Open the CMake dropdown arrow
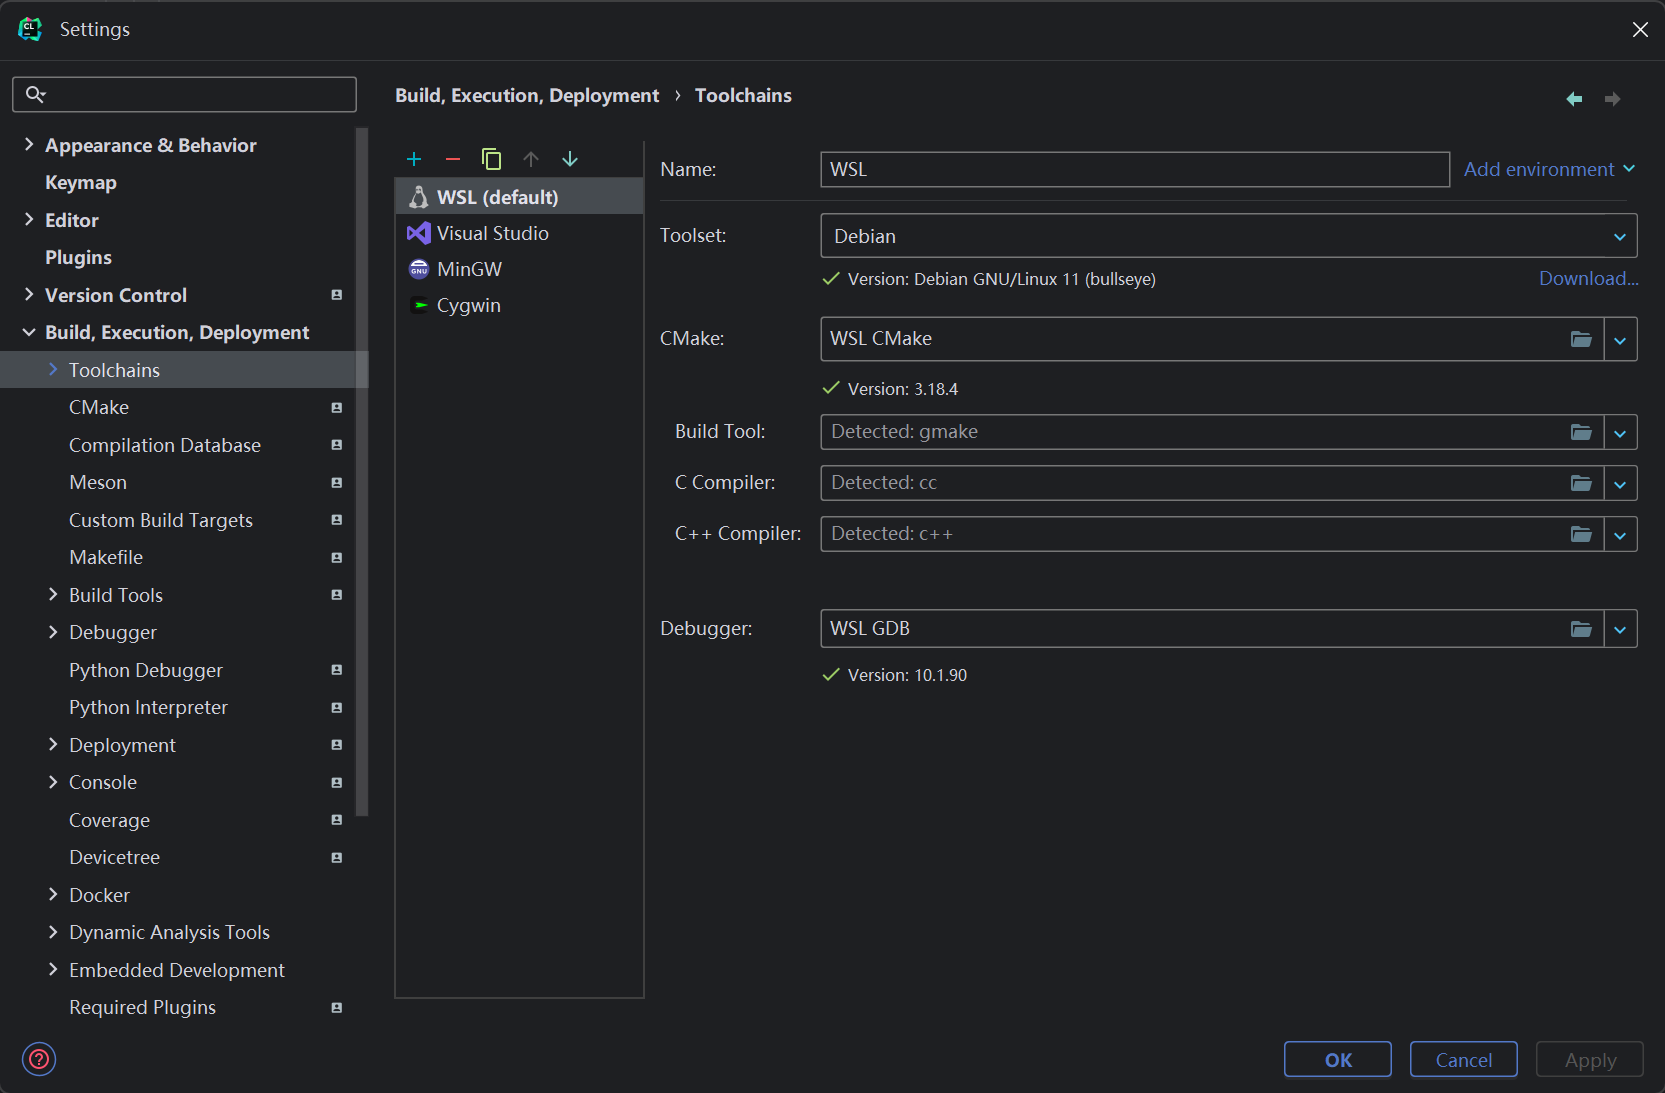Viewport: 1665px width, 1093px height. (1620, 340)
